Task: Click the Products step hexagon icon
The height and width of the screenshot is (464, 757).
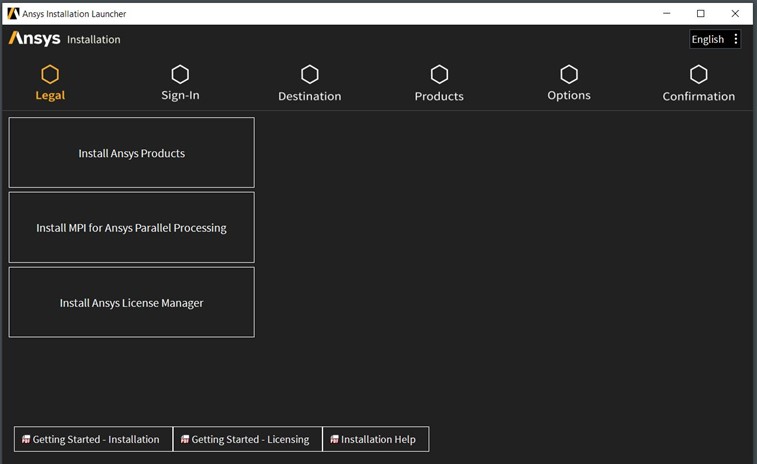Action: [439, 74]
